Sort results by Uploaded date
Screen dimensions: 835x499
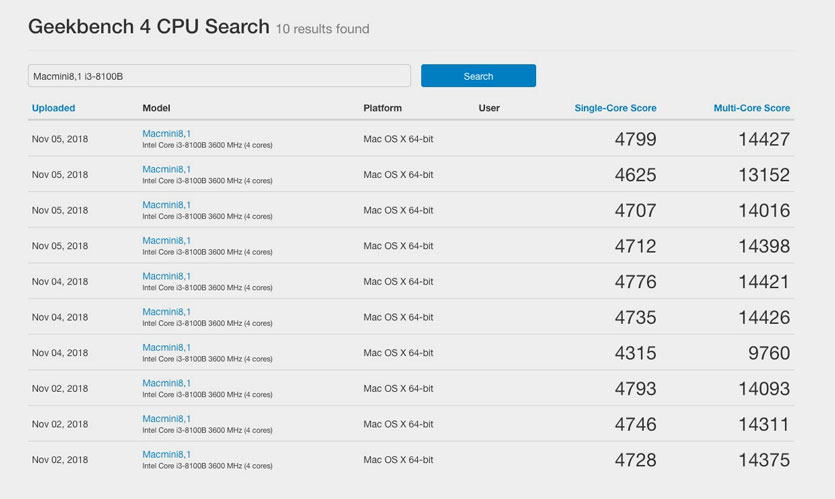[53, 108]
